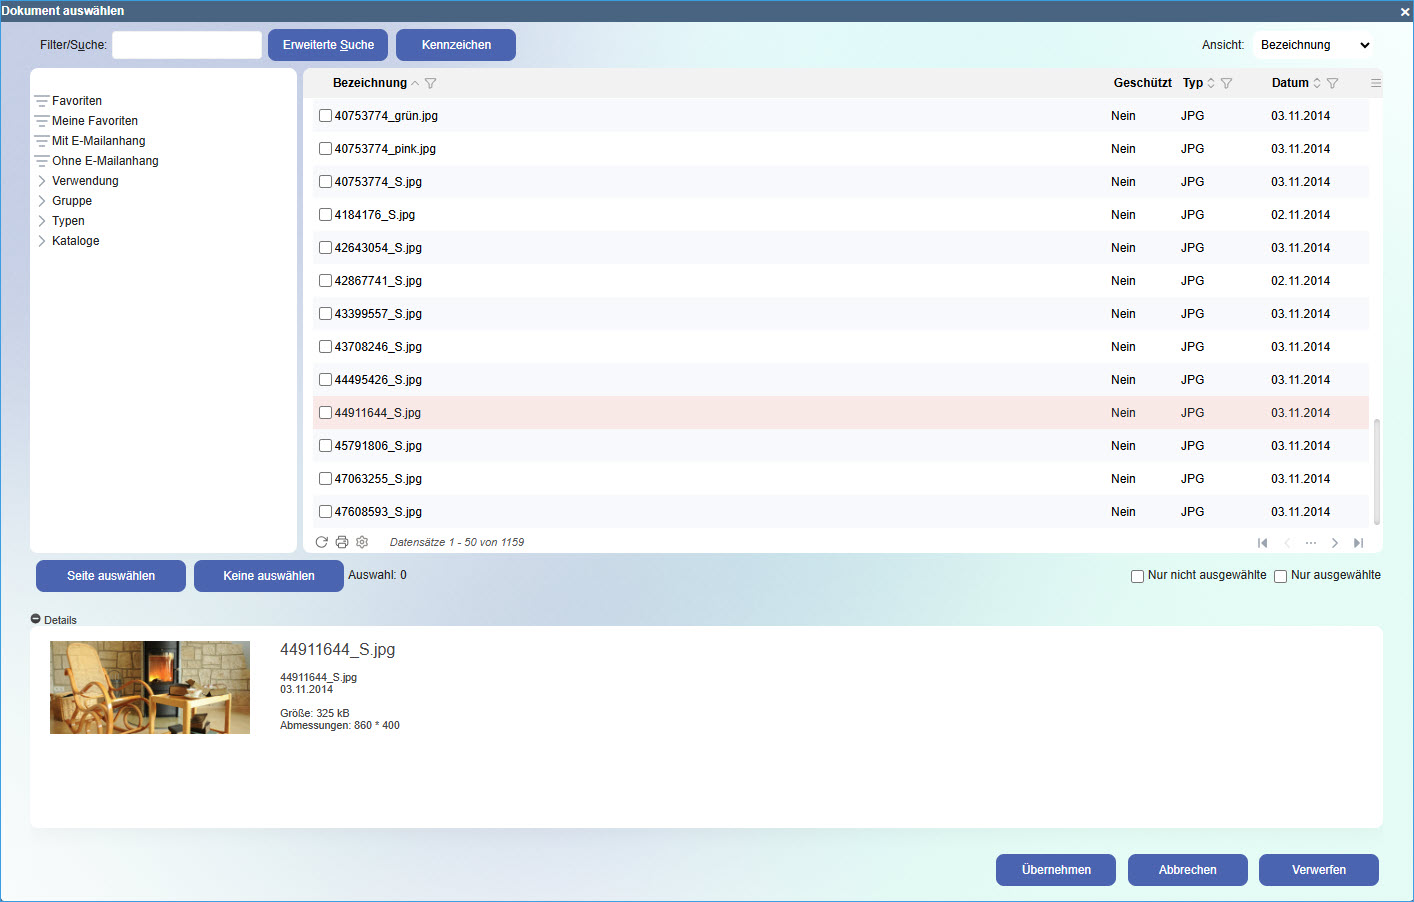Click the filter icon beside Ohne E-Mailanhang

tap(42, 161)
